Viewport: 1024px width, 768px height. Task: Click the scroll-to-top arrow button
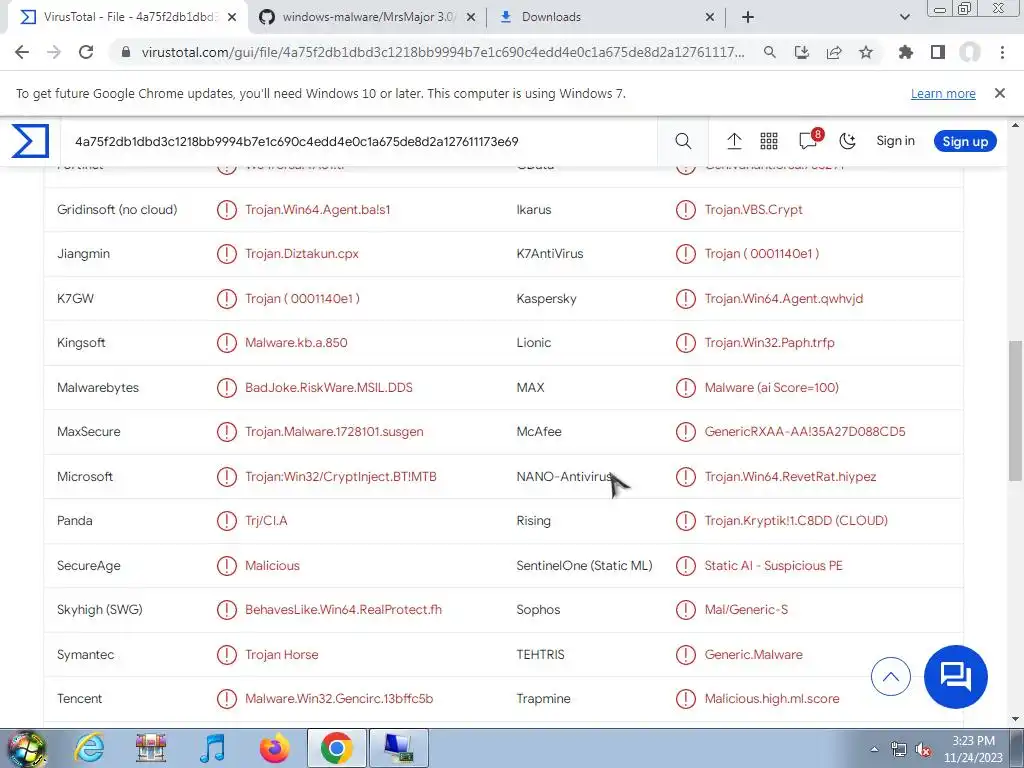tap(890, 677)
